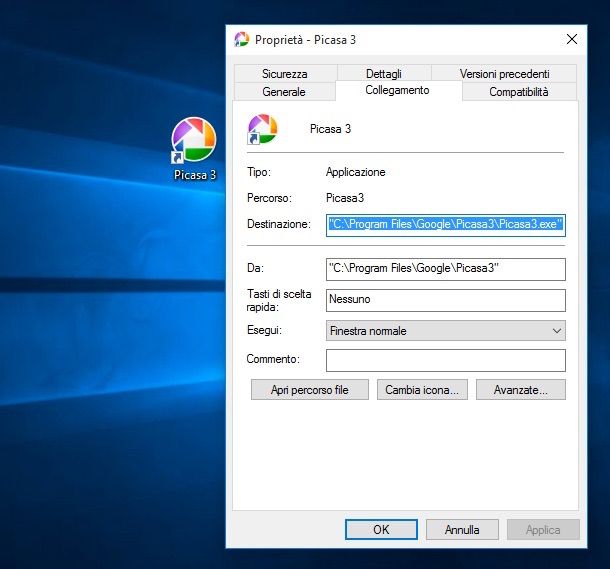The height and width of the screenshot is (569, 610).
Task: Click the Da folder path field
Action: (445, 269)
